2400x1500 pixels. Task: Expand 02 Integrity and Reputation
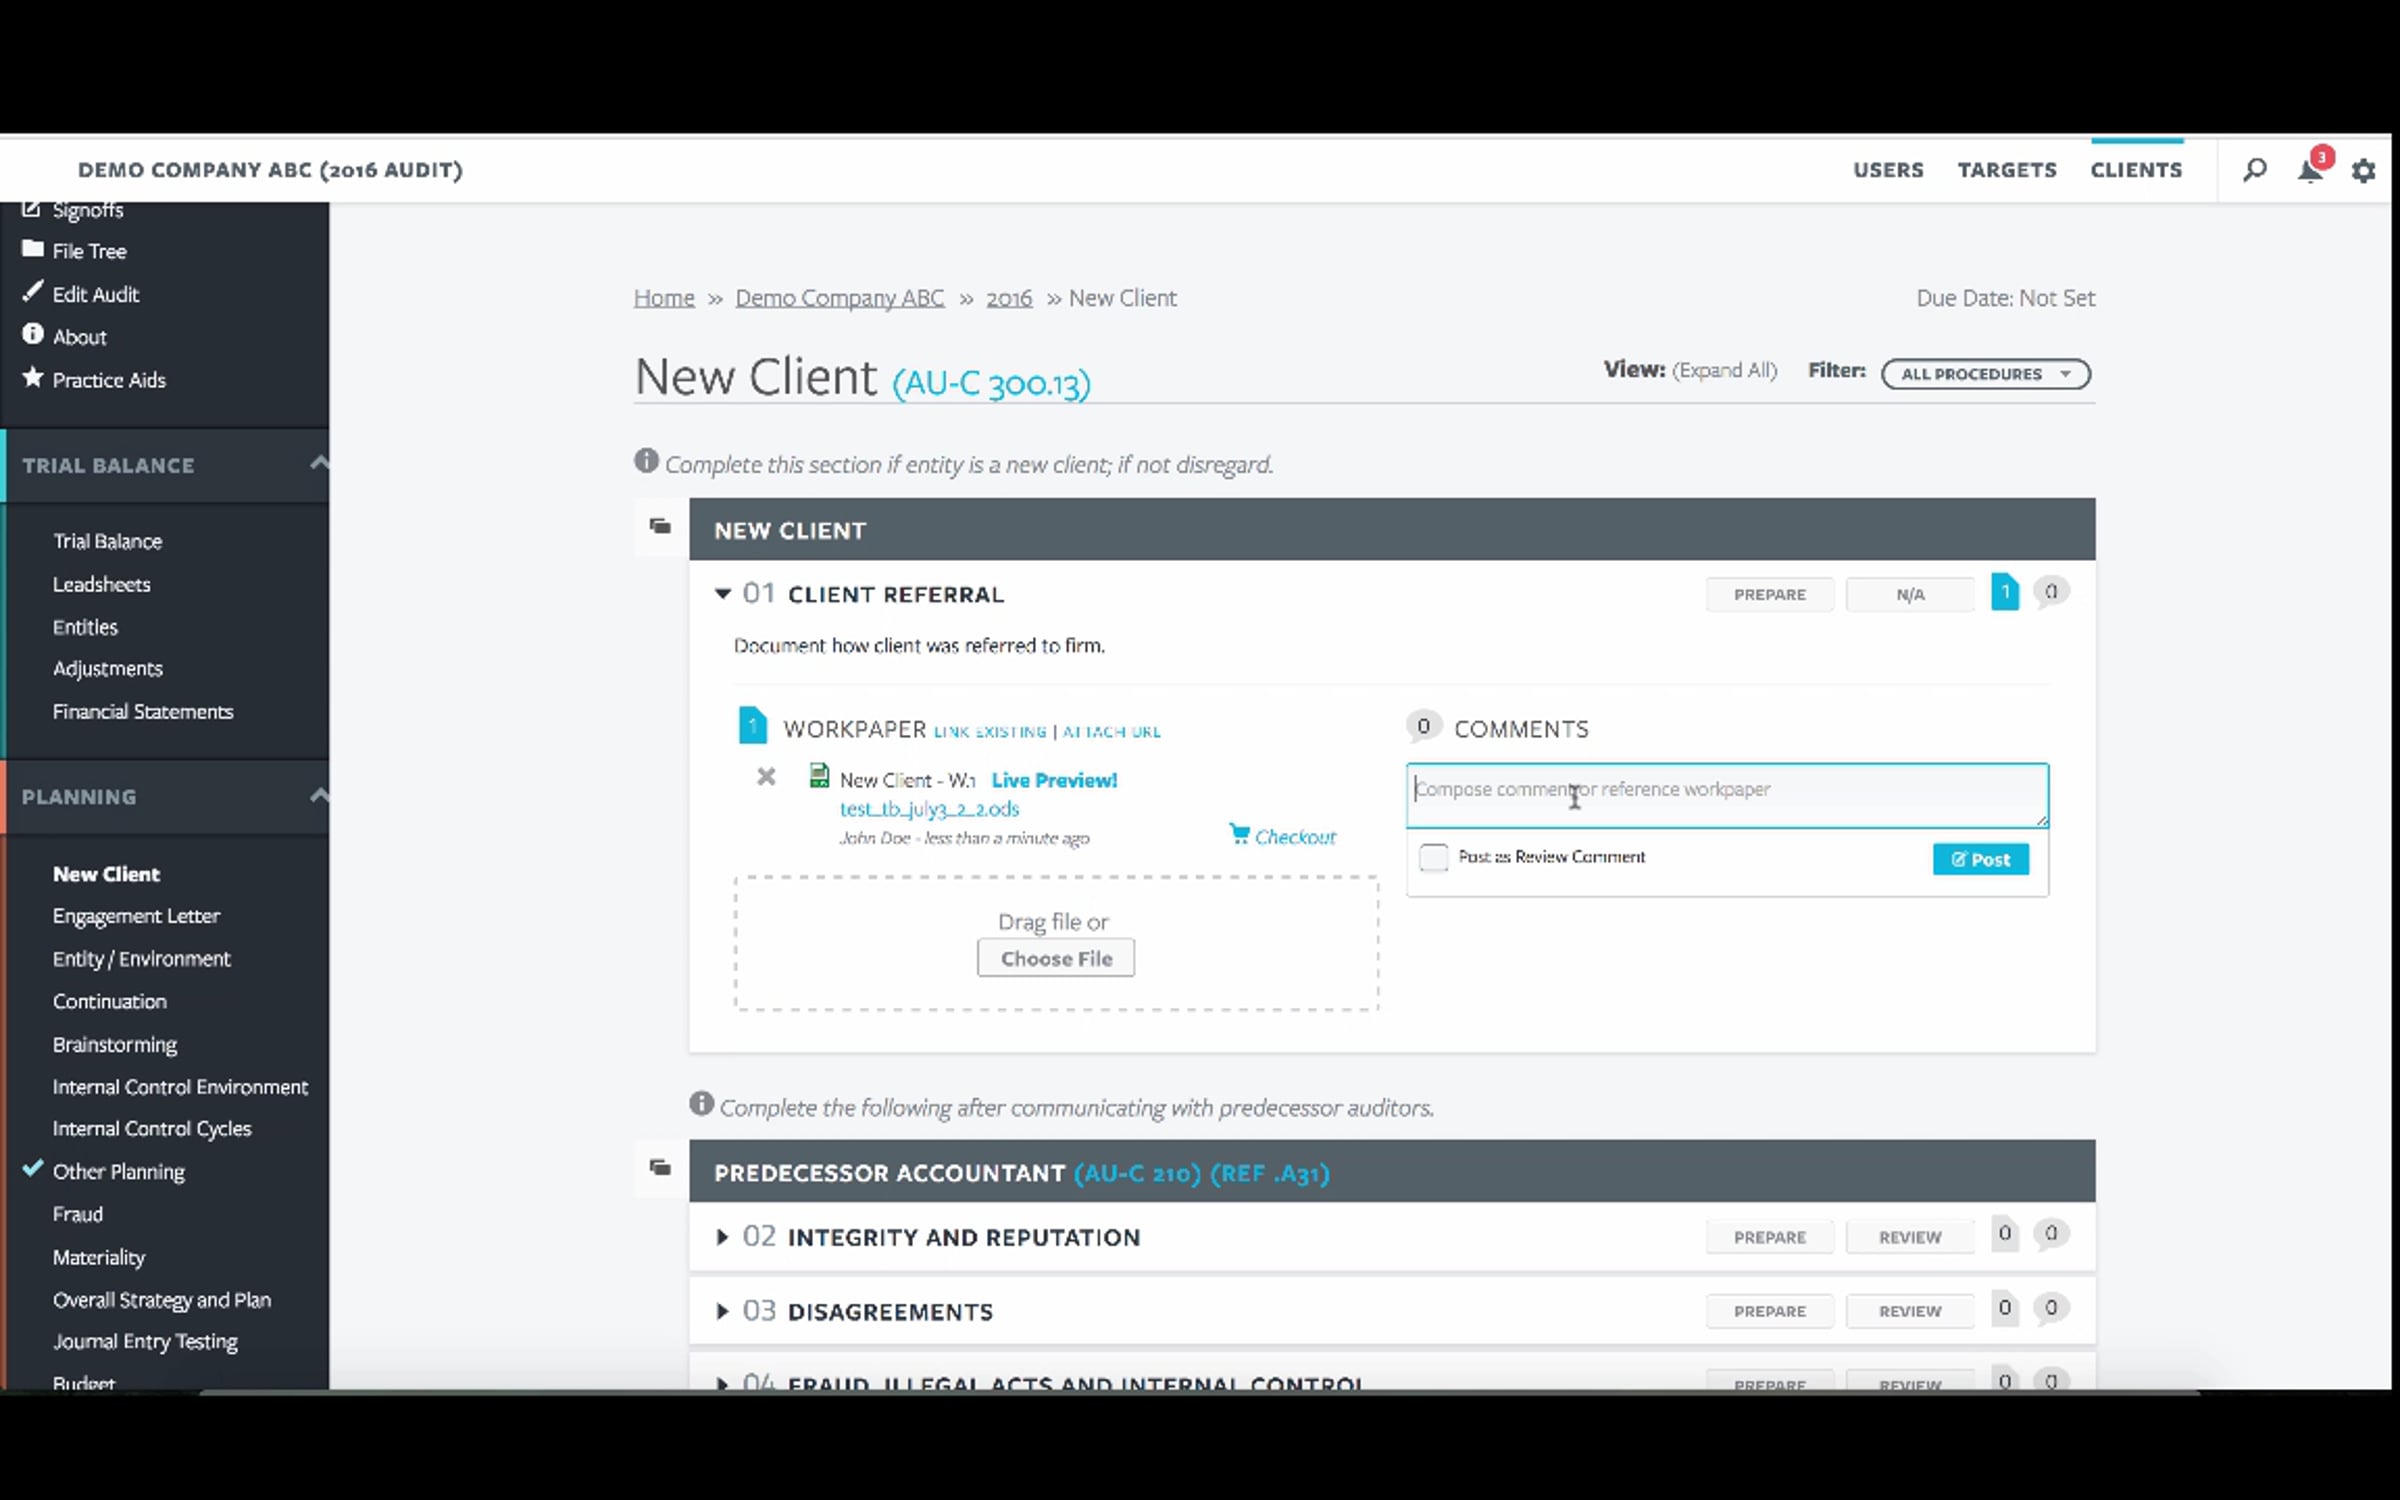click(722, 1237)
